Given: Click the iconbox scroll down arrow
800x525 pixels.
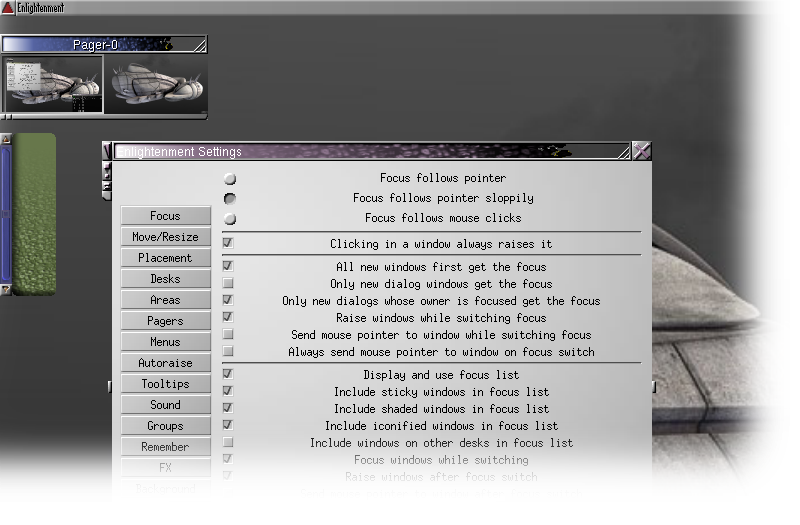Looking at the screenshot, I should pyautogui.click(x=6, y=290).
